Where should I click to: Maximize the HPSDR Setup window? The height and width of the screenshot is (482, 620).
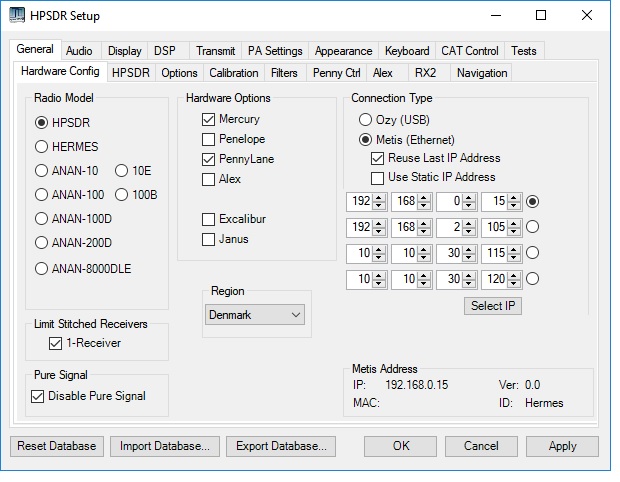tap(541, 15)
